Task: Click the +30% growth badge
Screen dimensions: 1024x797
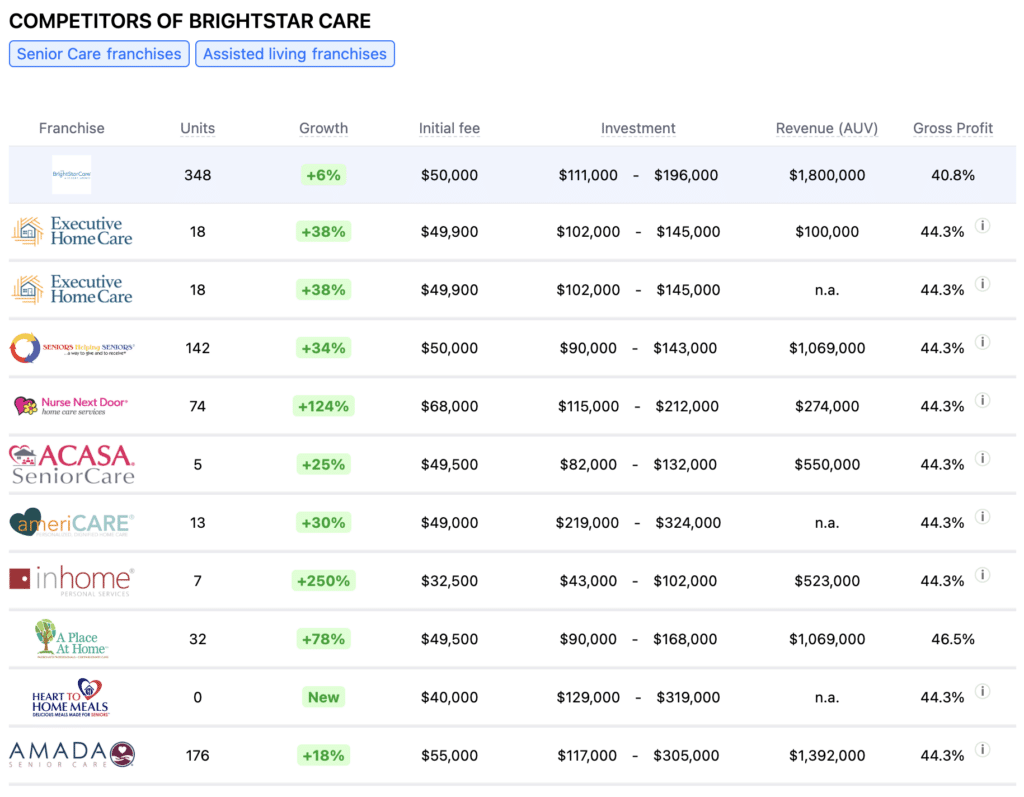Action: pos(323,522)
